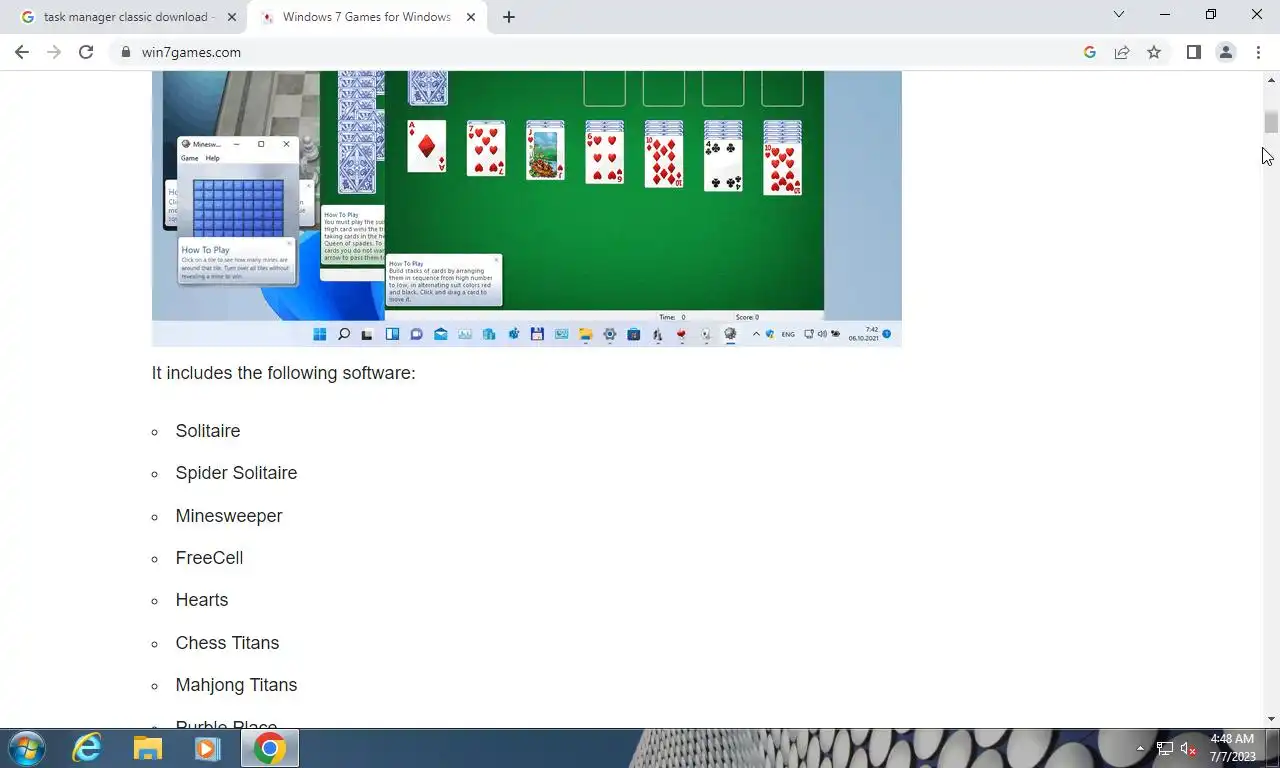Image resolution: width=1280 pixels, height=768 pixels.
Task: Show hidden system tray icons
Action: click(x=1140, y=748)
